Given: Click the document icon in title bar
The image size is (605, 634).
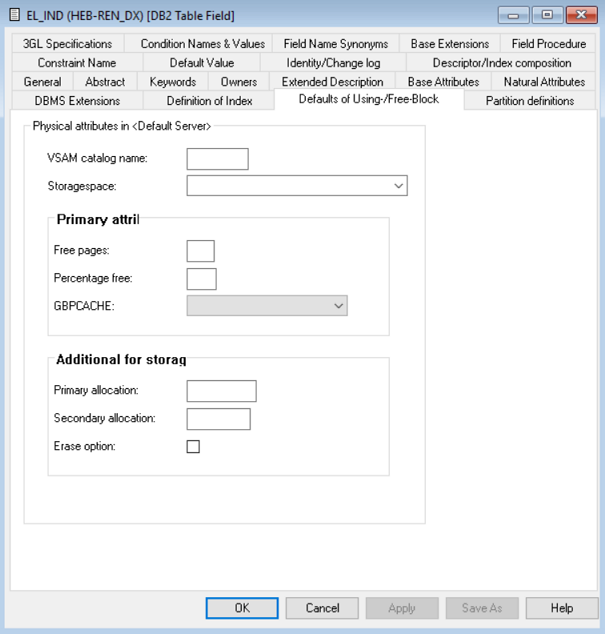Looking at the screenshot, I should pyautogui.click(x=15, y=15).
